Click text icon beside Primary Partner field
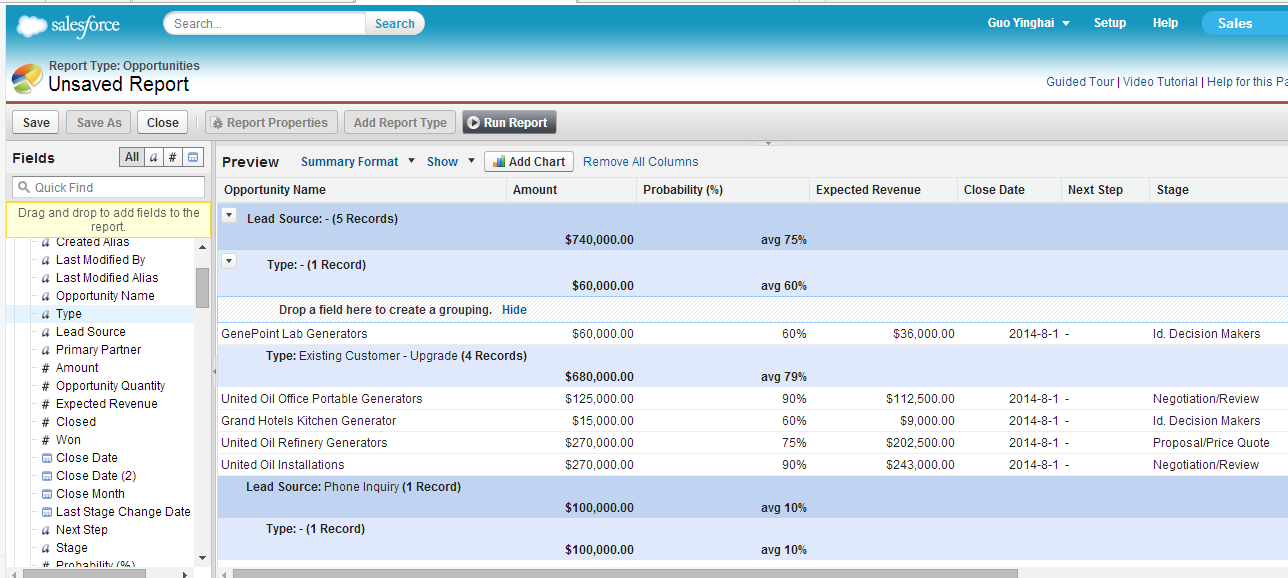 coord(46,350)
